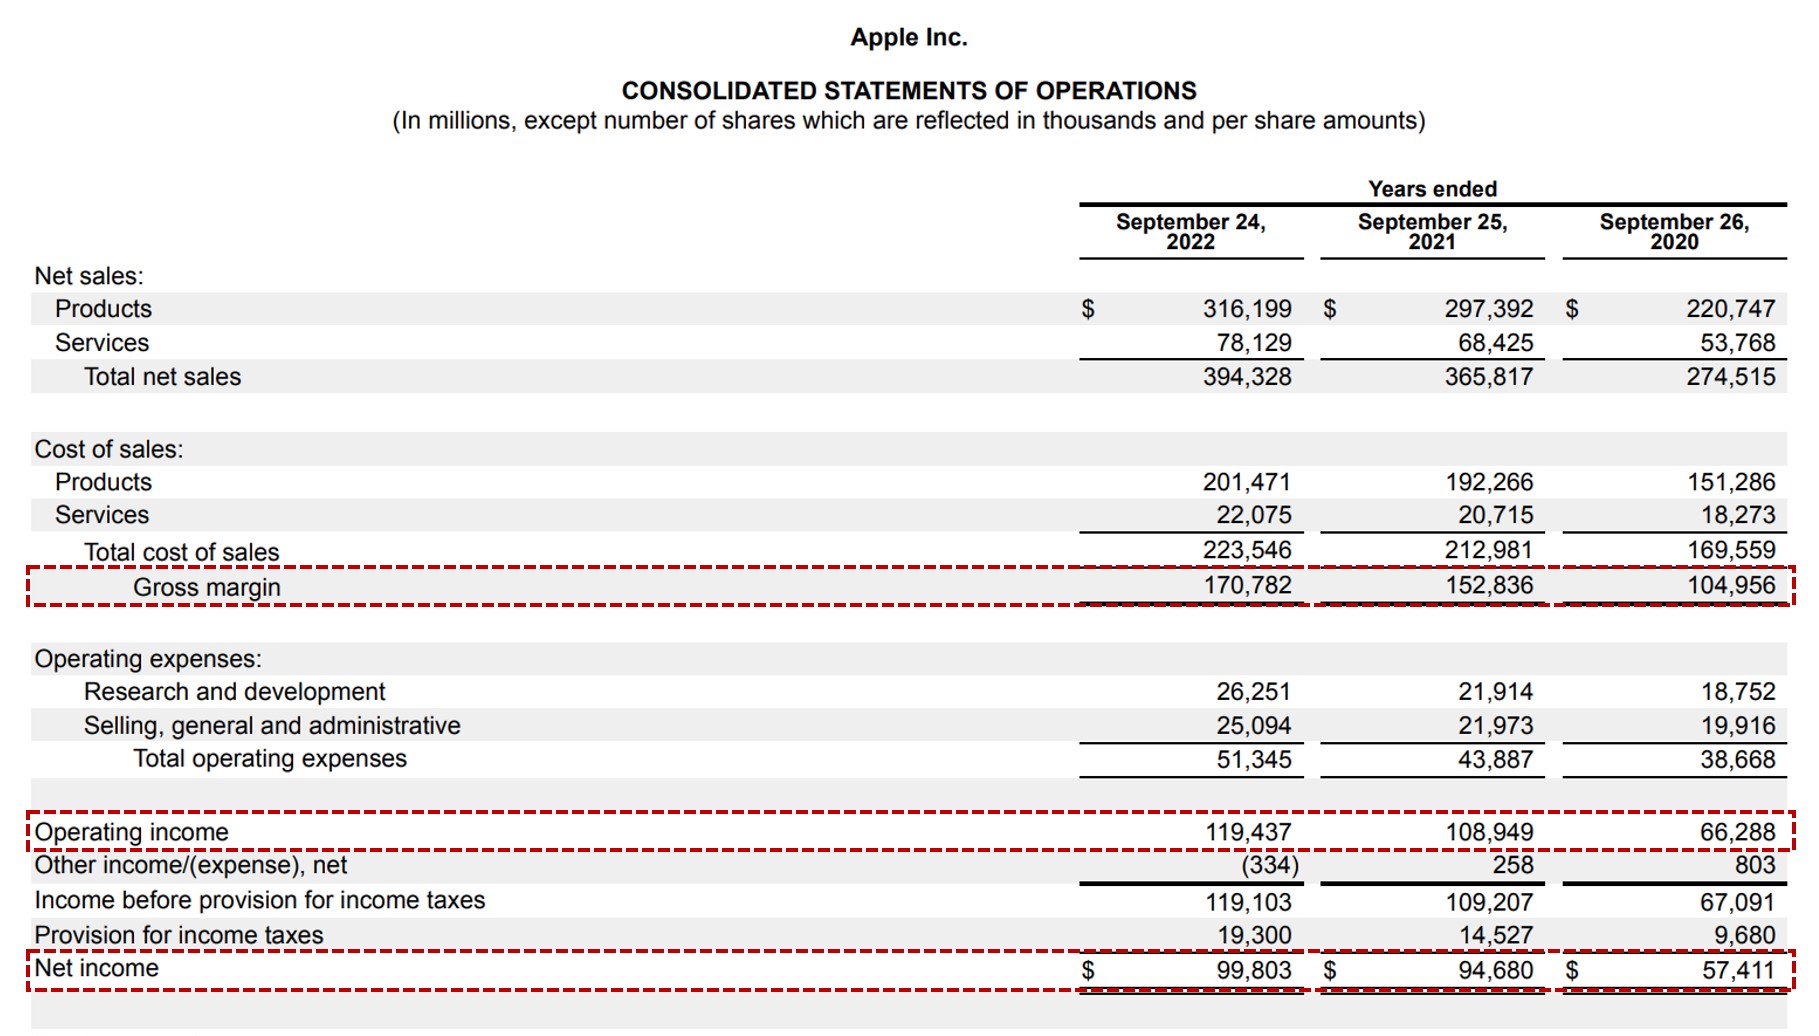Click the Products row under Net sales

[103, 309]
